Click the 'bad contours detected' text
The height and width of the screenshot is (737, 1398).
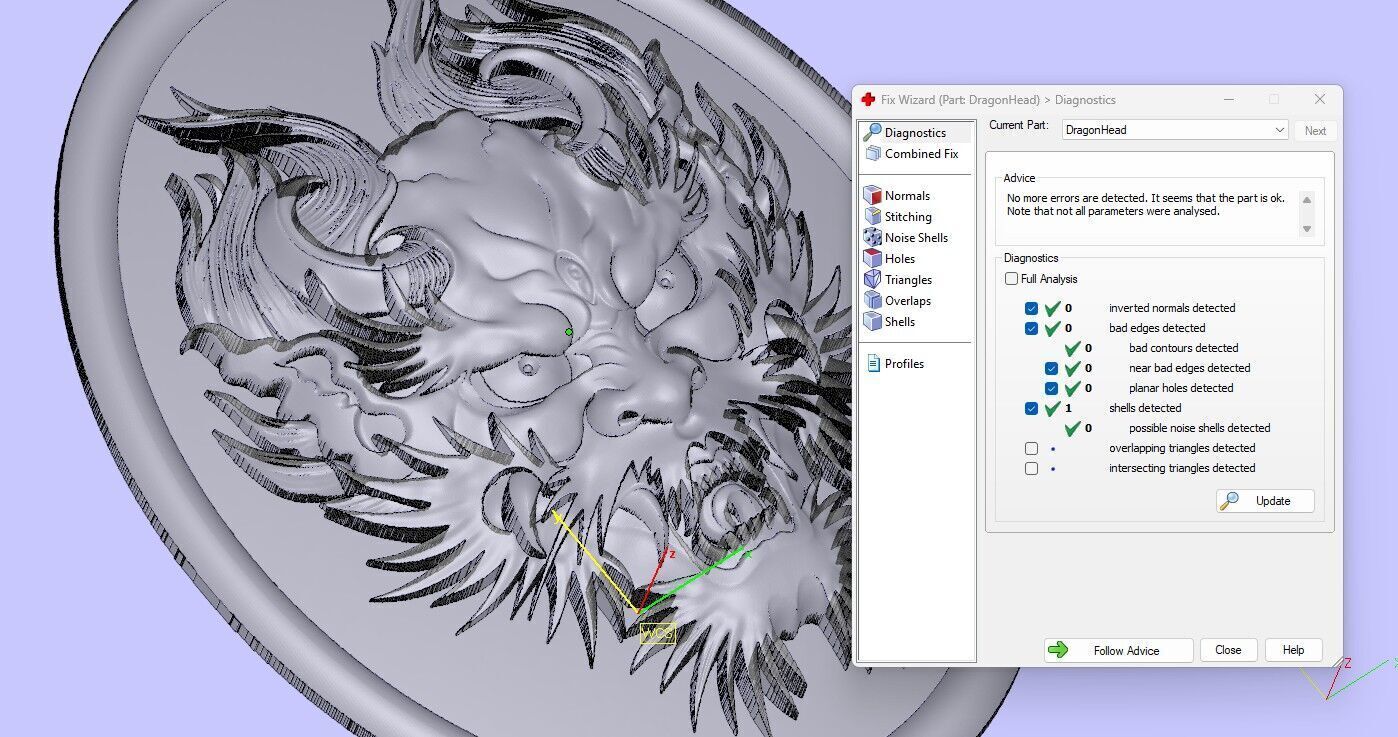(1184, 348)
